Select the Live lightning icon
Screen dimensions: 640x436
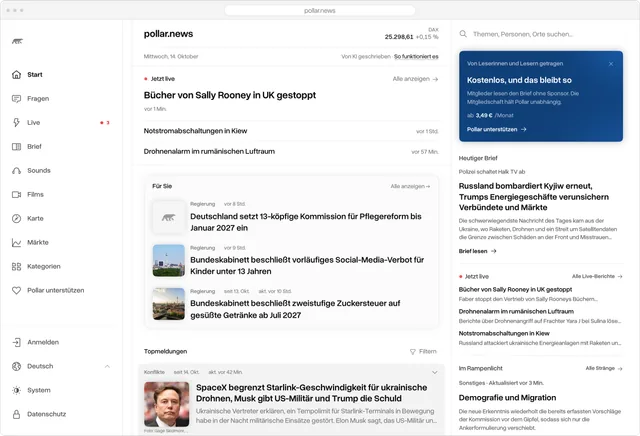16,122
